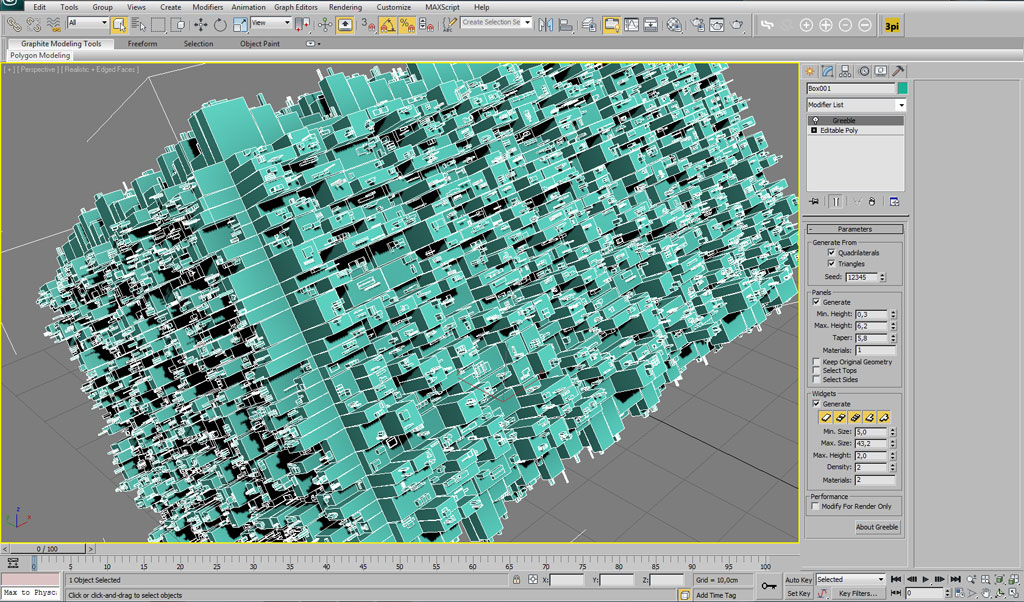Click the Pin Stack icon under modifier stack

(814, 201)
